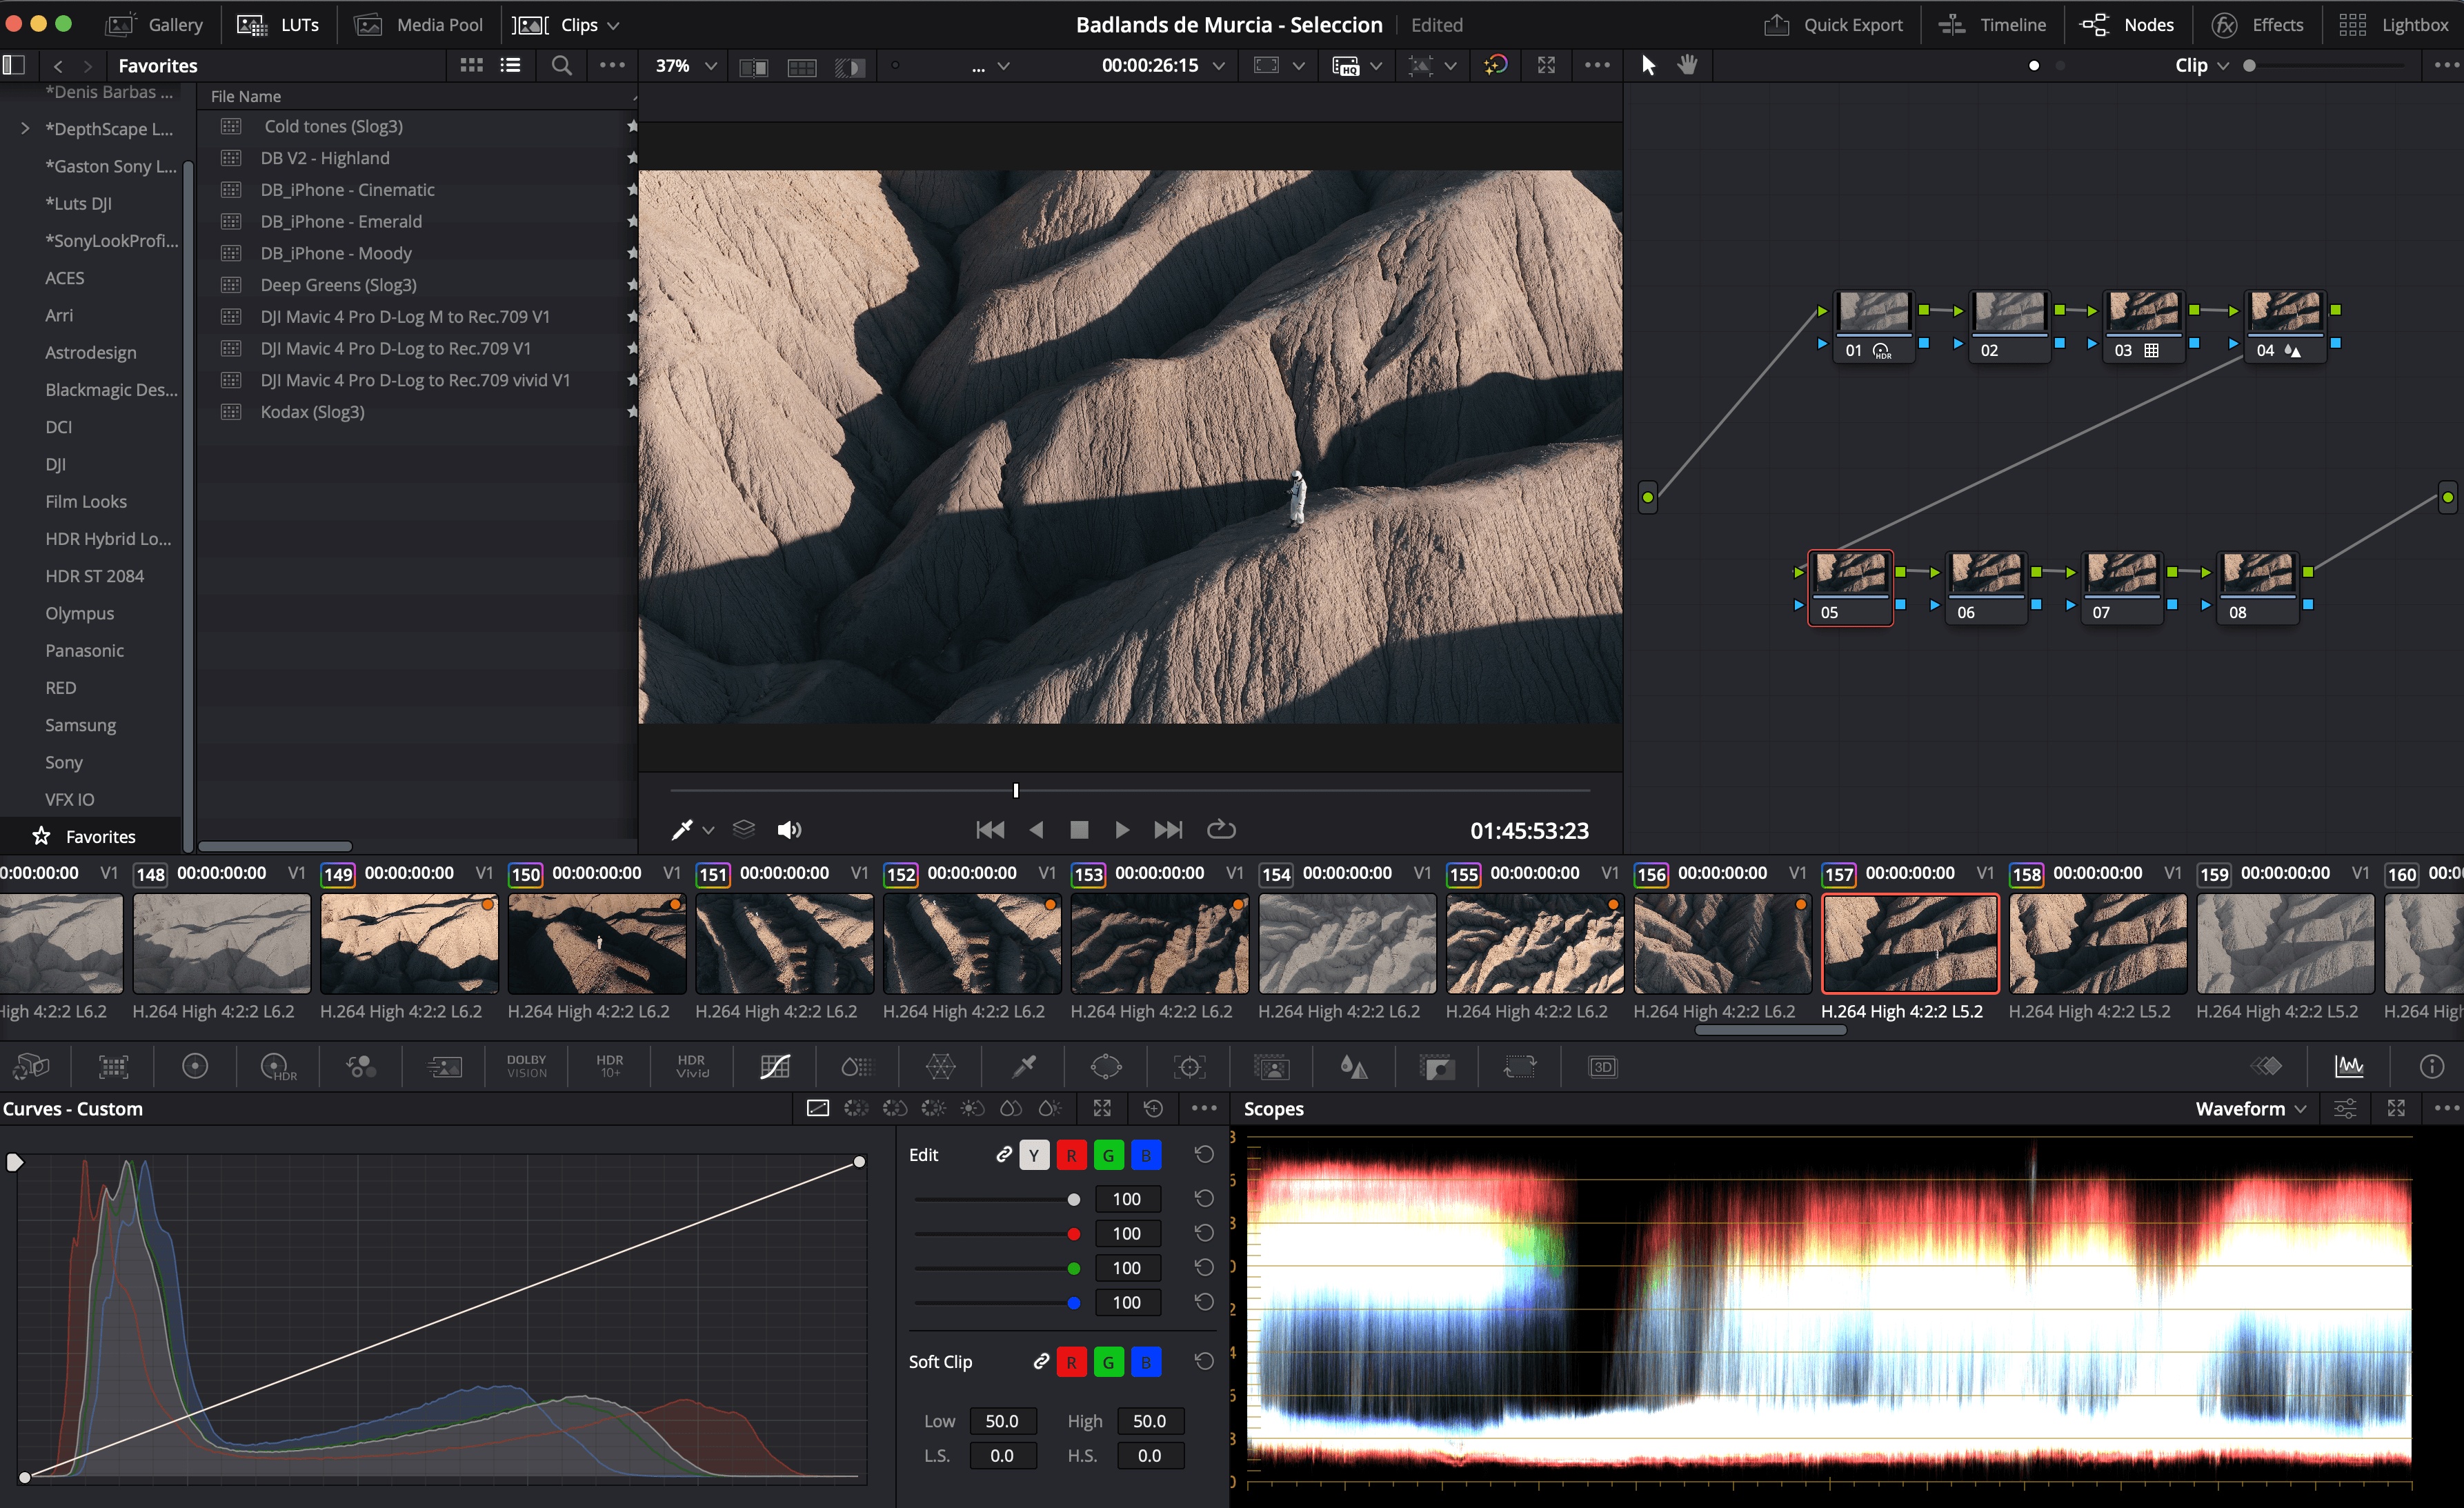Toggle Soft Clip channel link icon

1040,1361
